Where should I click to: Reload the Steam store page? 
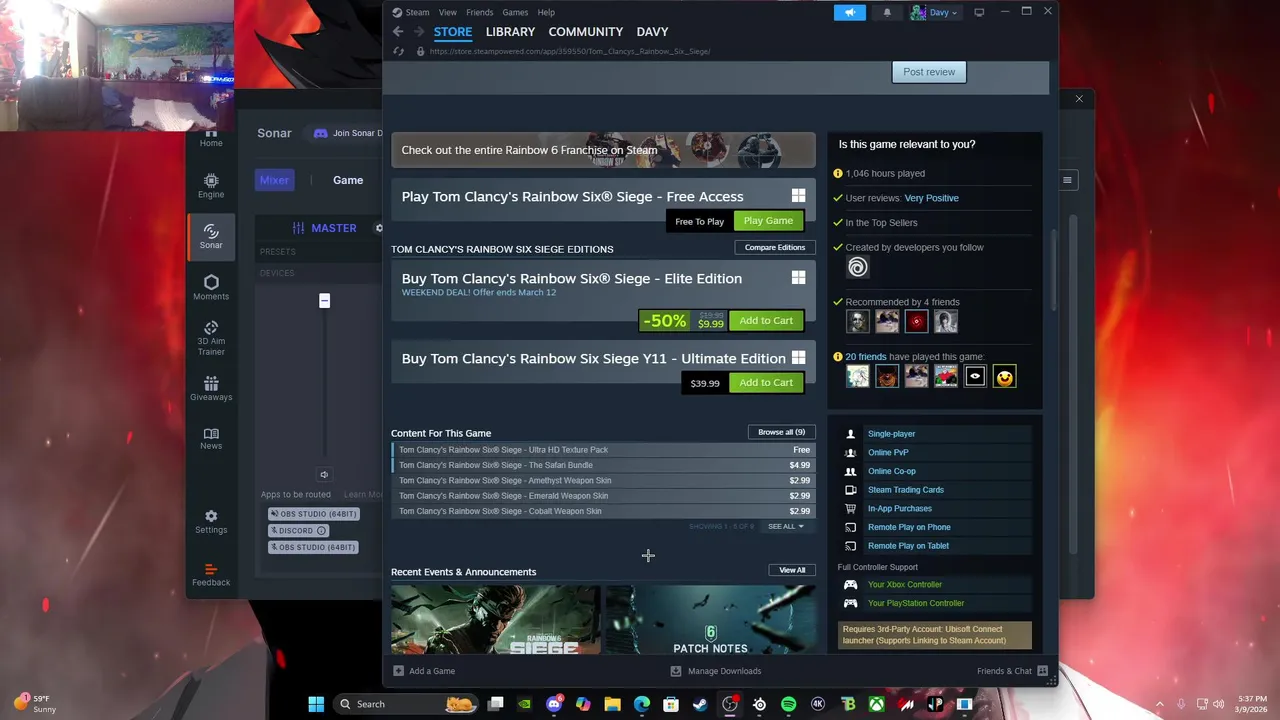coord(398,51)
